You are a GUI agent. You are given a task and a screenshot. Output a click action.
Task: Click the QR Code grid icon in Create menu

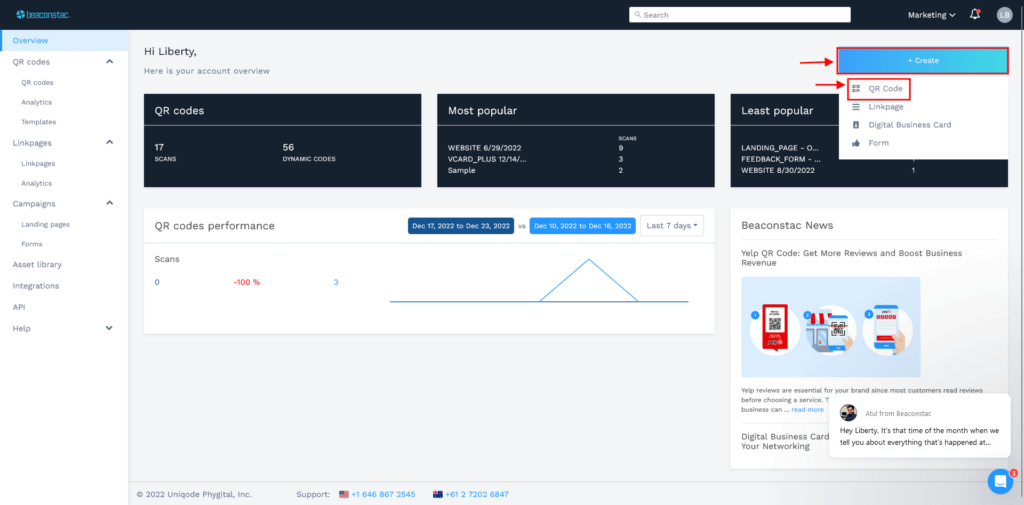tap(856, 88)
